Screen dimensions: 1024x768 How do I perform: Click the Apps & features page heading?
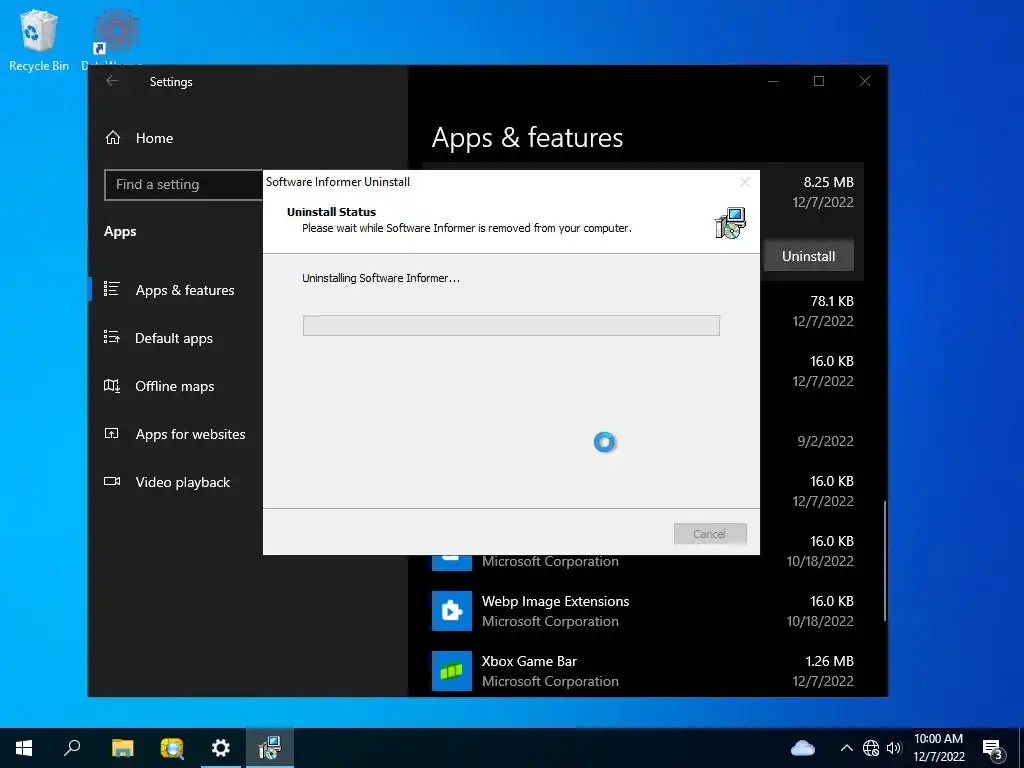[527, 138]
